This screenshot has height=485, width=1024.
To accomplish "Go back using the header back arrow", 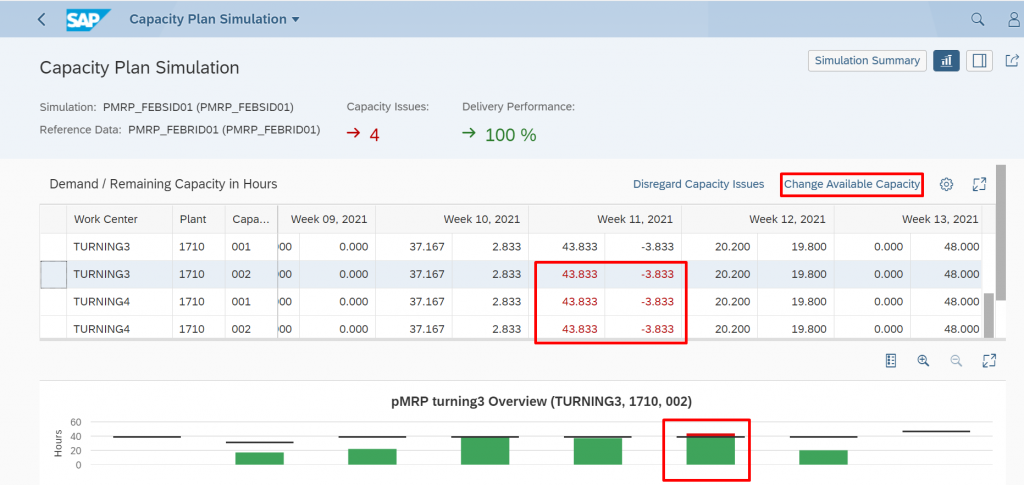I will (x=42, y=19).
